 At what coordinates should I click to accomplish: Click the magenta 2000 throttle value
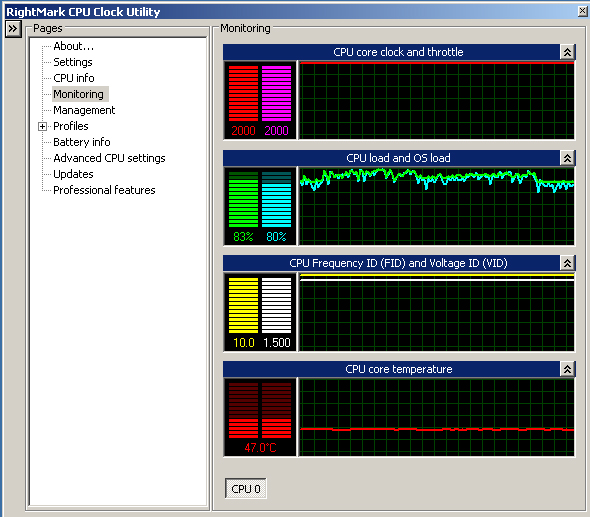pos(276,131)
